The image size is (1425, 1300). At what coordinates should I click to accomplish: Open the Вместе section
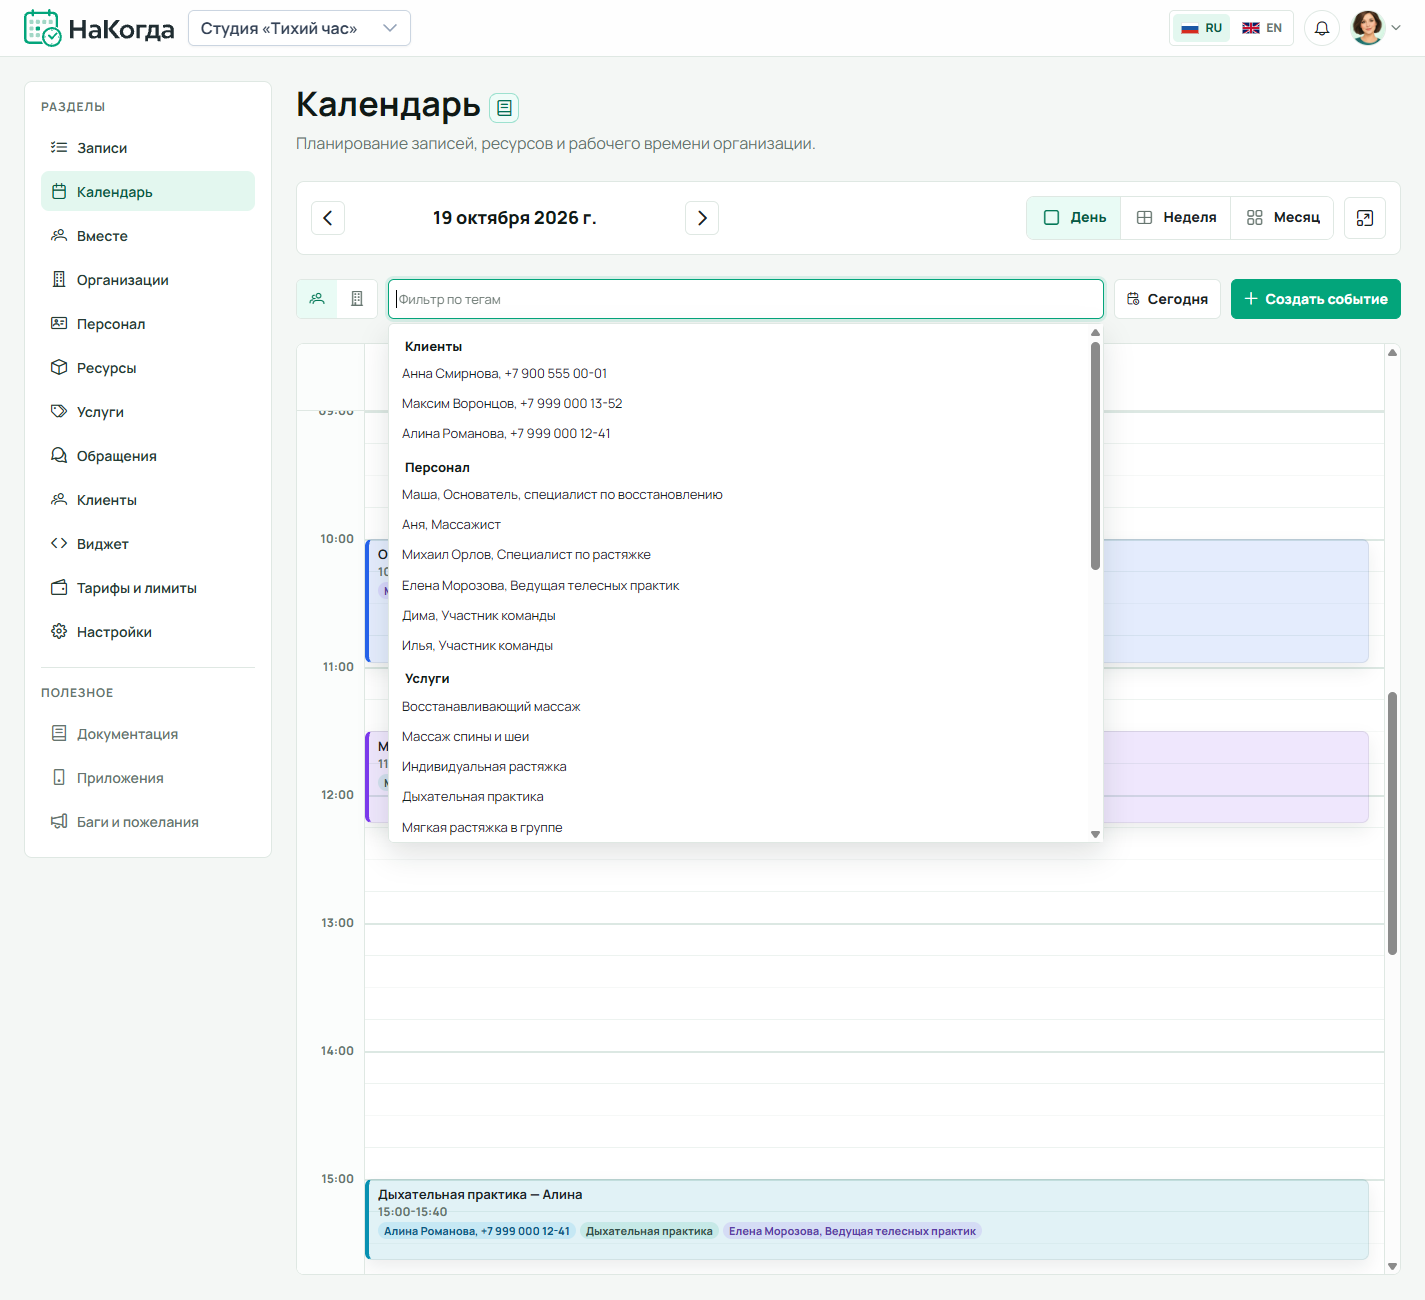(x=148, y=236)
